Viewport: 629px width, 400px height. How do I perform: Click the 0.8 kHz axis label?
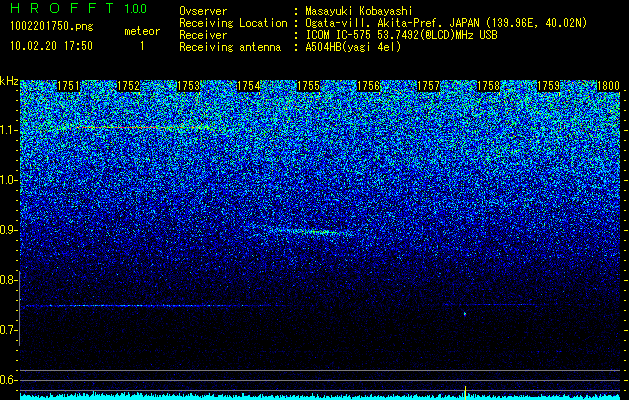tap(7, 280)
